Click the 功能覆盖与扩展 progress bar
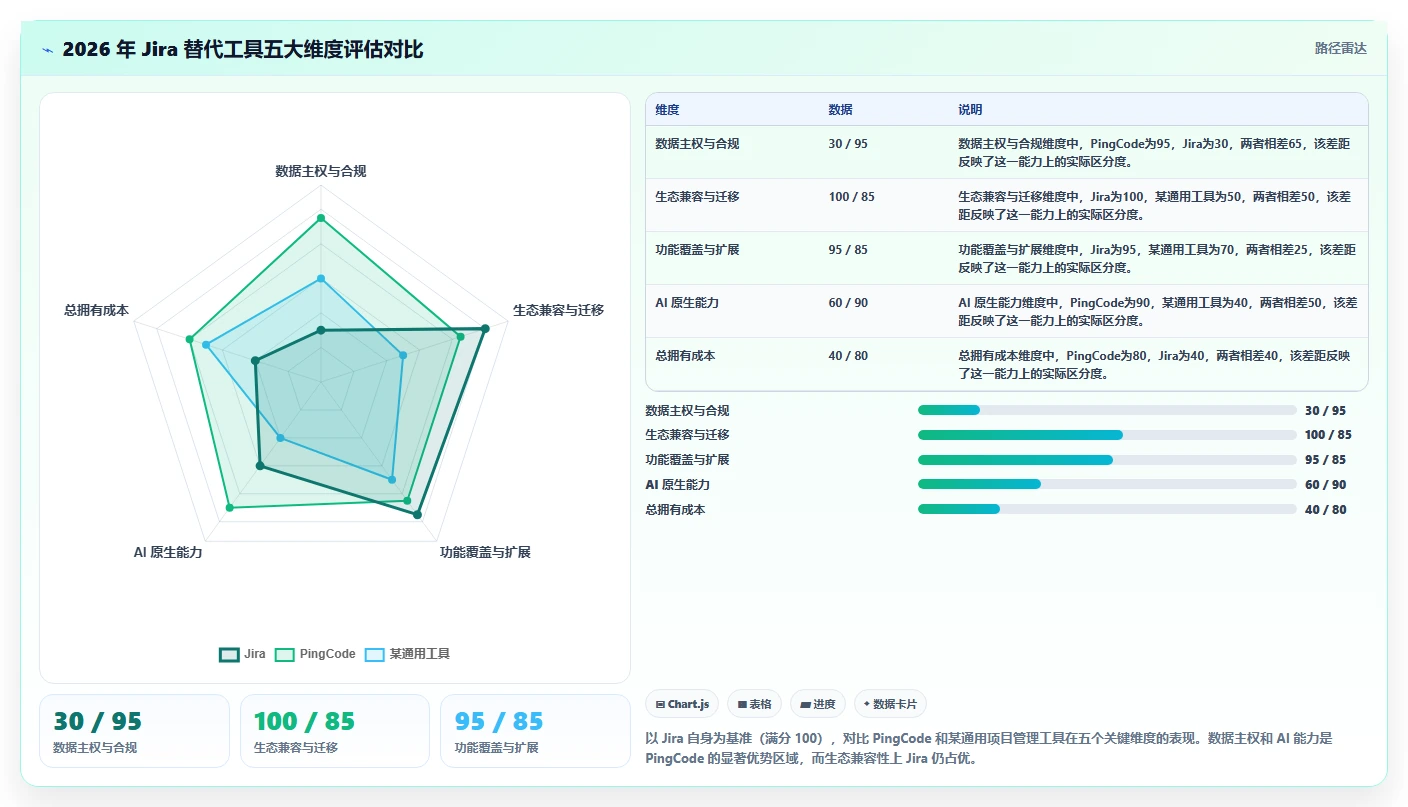 coord(1107,460)
